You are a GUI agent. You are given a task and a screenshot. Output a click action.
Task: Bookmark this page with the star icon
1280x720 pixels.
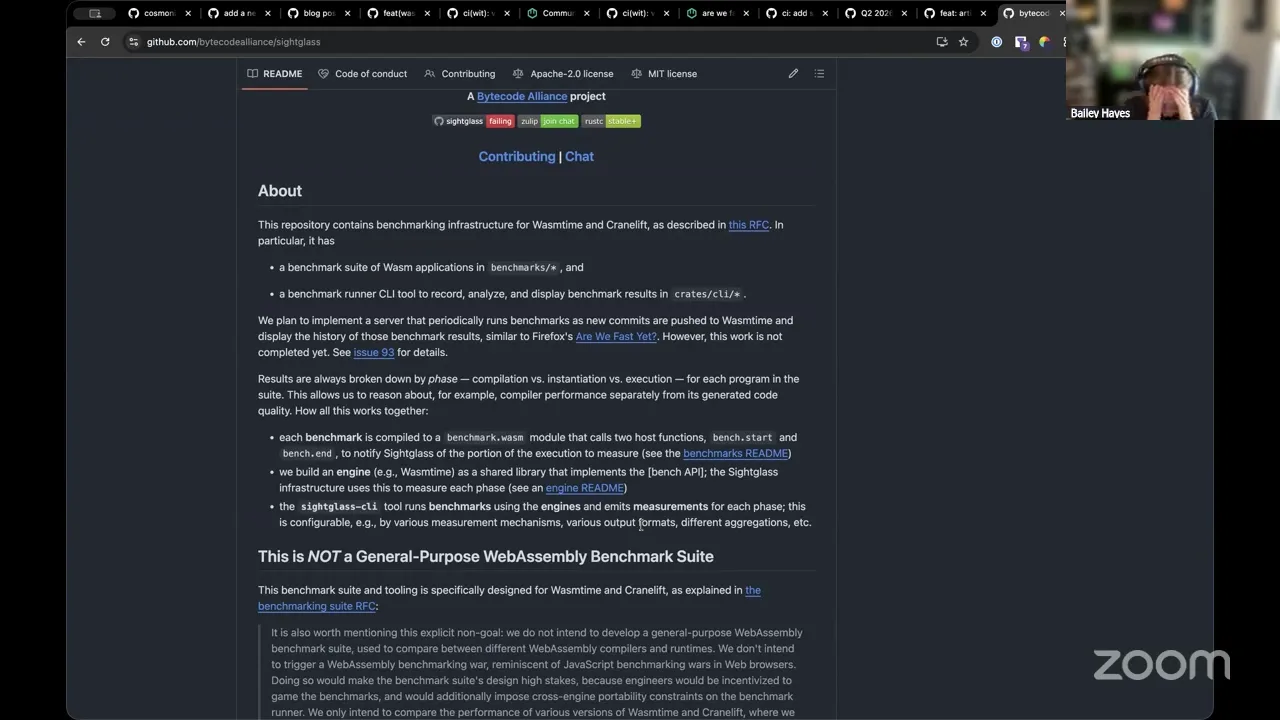point(963,42)
